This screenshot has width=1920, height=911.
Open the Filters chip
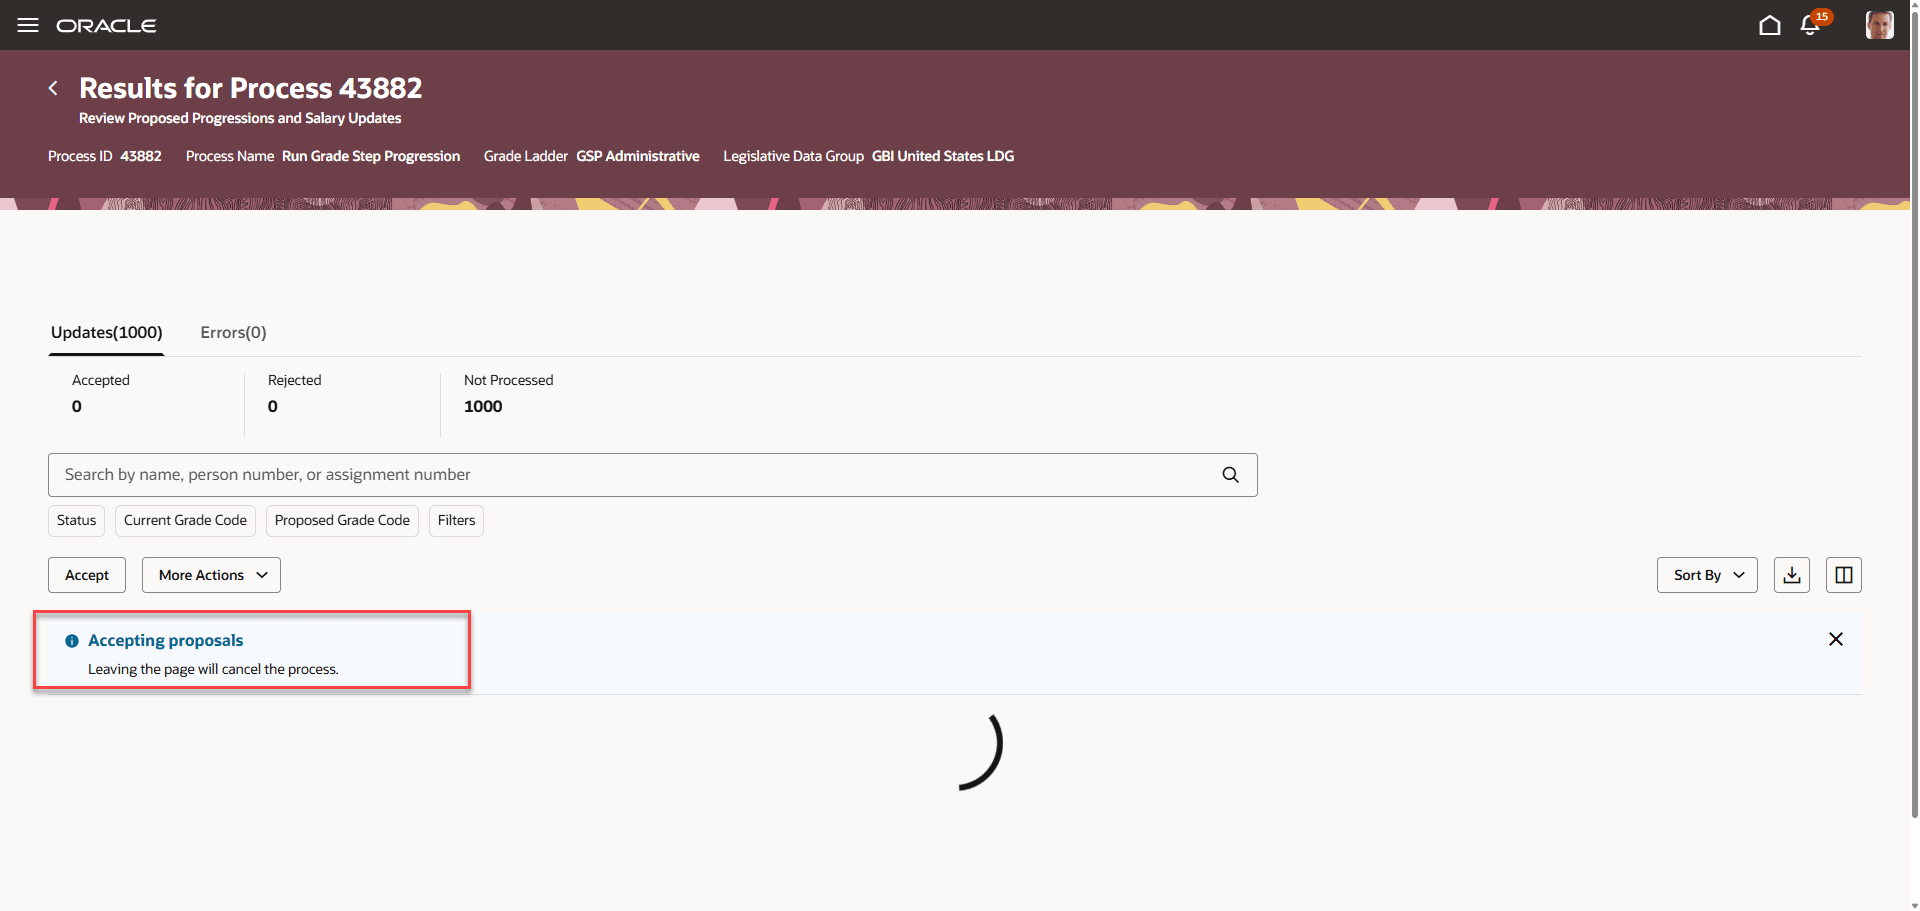click(x=456, y=521)
